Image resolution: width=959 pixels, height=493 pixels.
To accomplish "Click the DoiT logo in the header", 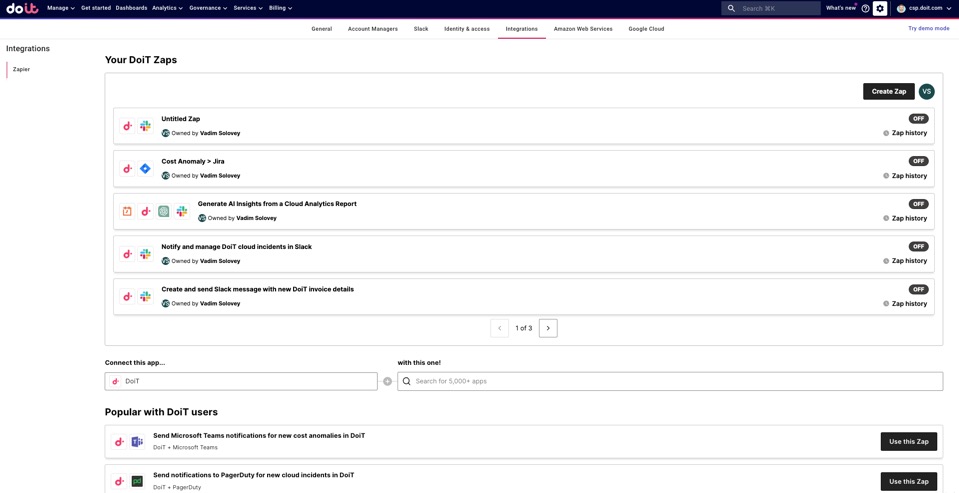I will 22,8.
